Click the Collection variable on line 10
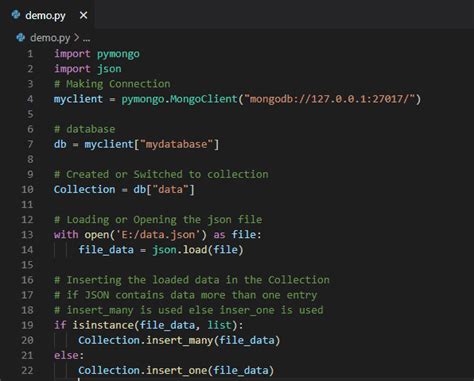Viewport: 474px width, 381px height. 85,189
